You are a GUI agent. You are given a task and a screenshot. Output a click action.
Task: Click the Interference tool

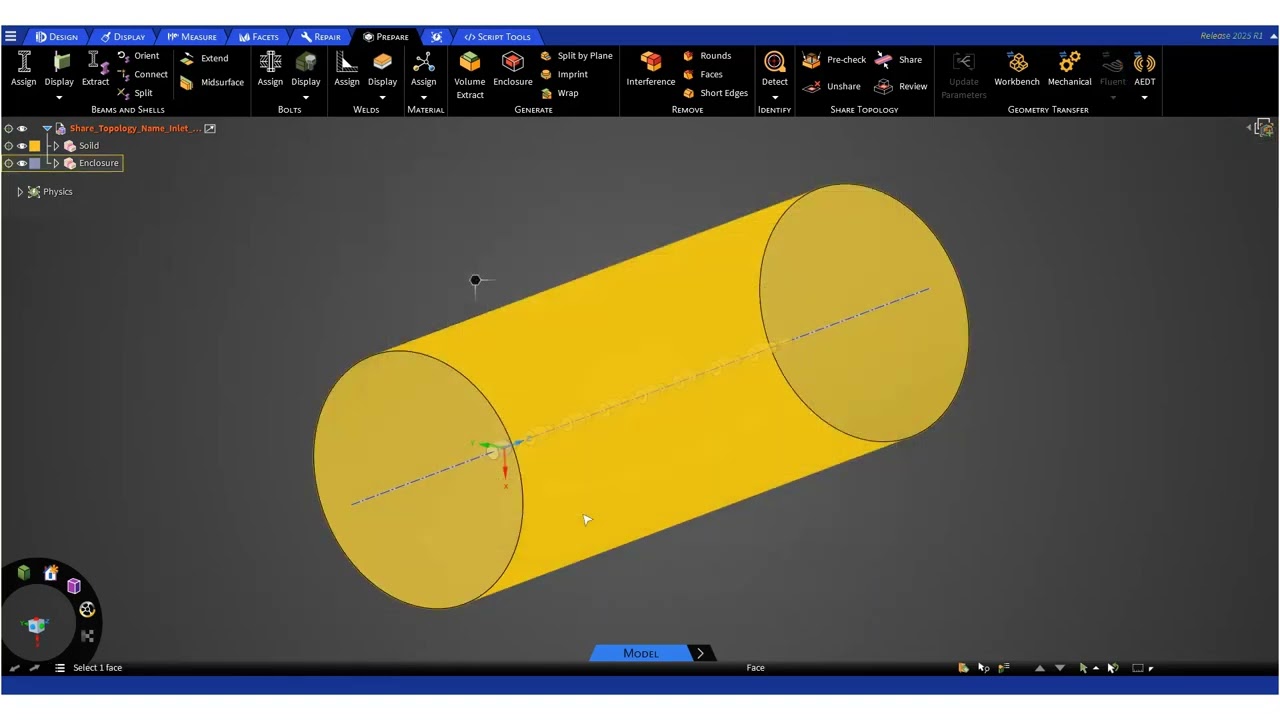(651, 69)
